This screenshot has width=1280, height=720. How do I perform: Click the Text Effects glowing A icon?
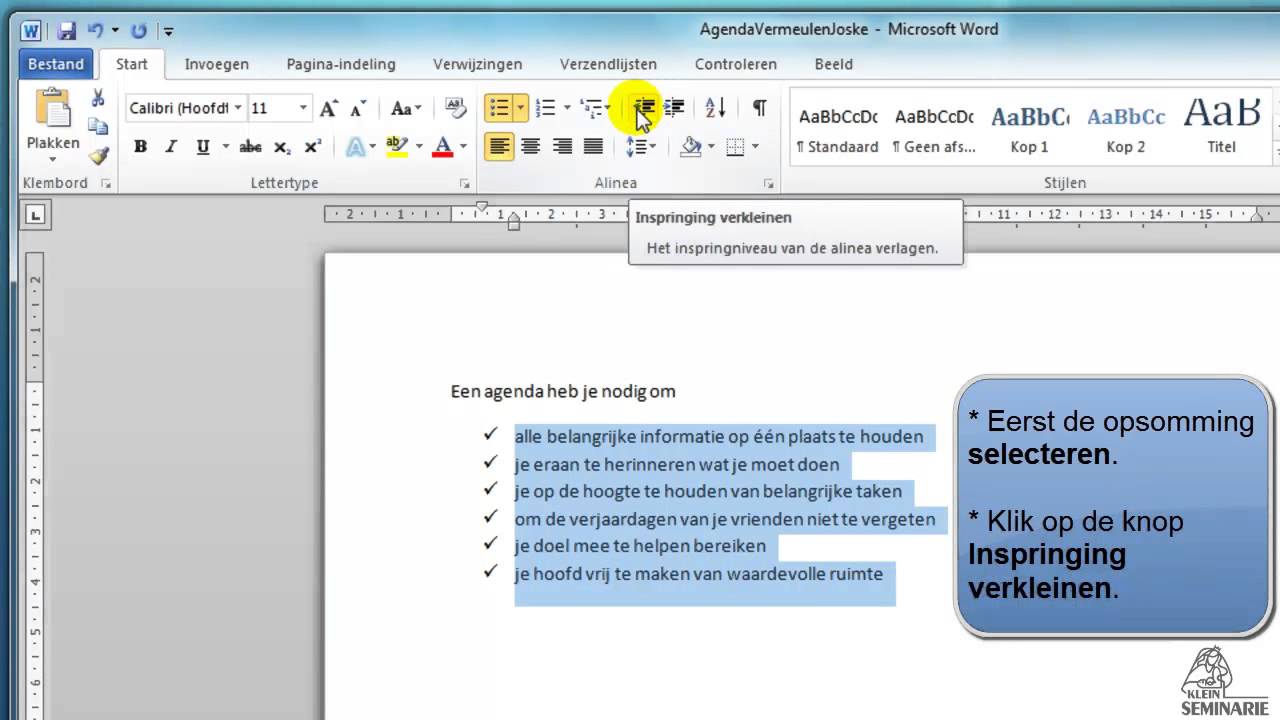355,147
